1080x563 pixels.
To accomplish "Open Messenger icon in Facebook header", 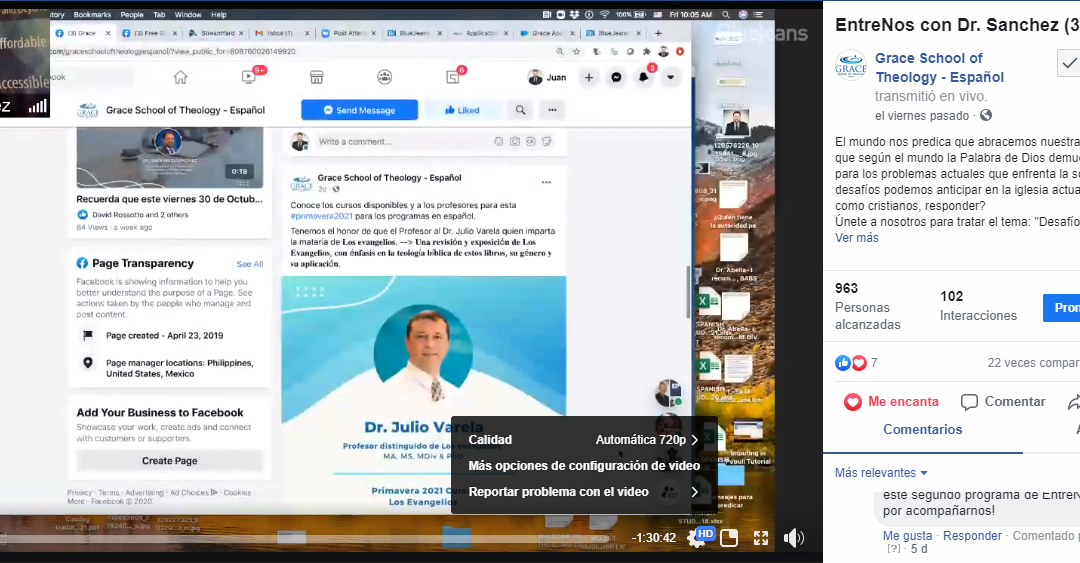I will point(616,77).
